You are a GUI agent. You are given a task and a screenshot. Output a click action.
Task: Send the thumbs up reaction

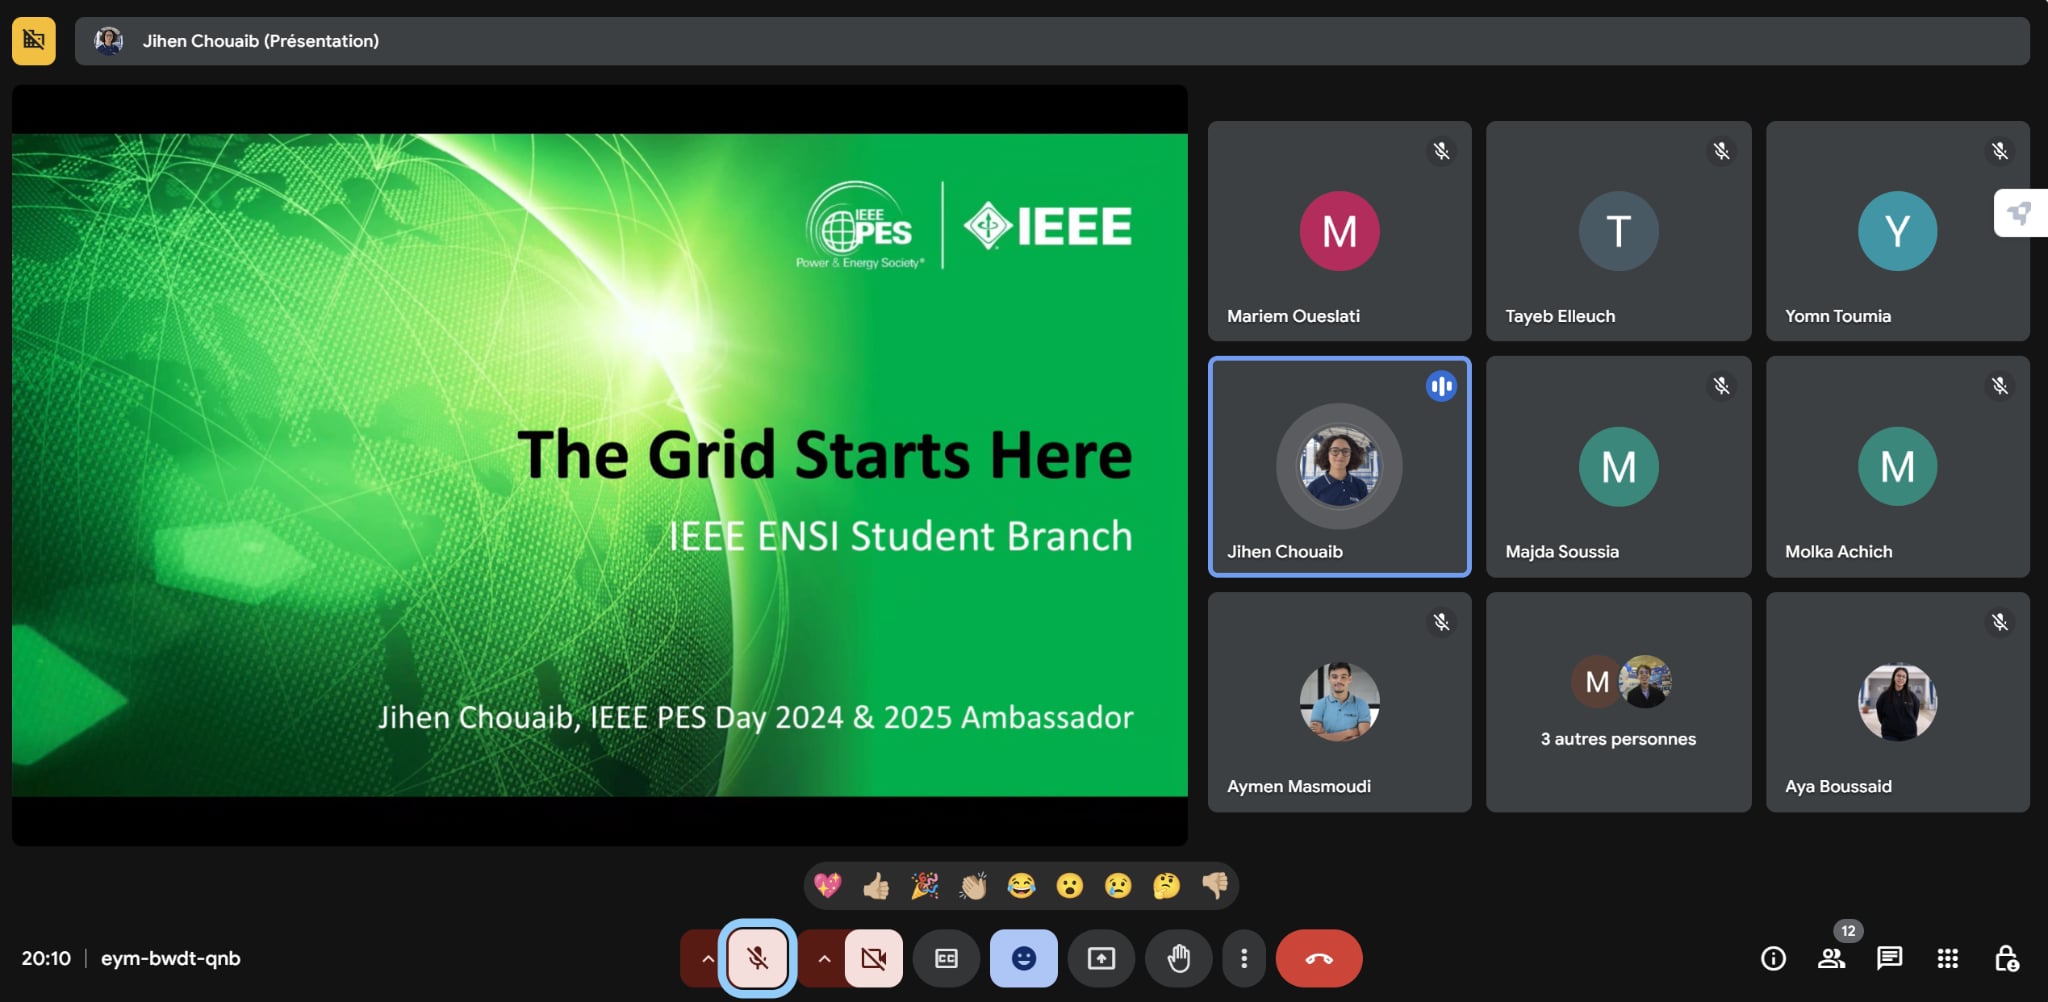pyautogui.click(x=876, y=886)
